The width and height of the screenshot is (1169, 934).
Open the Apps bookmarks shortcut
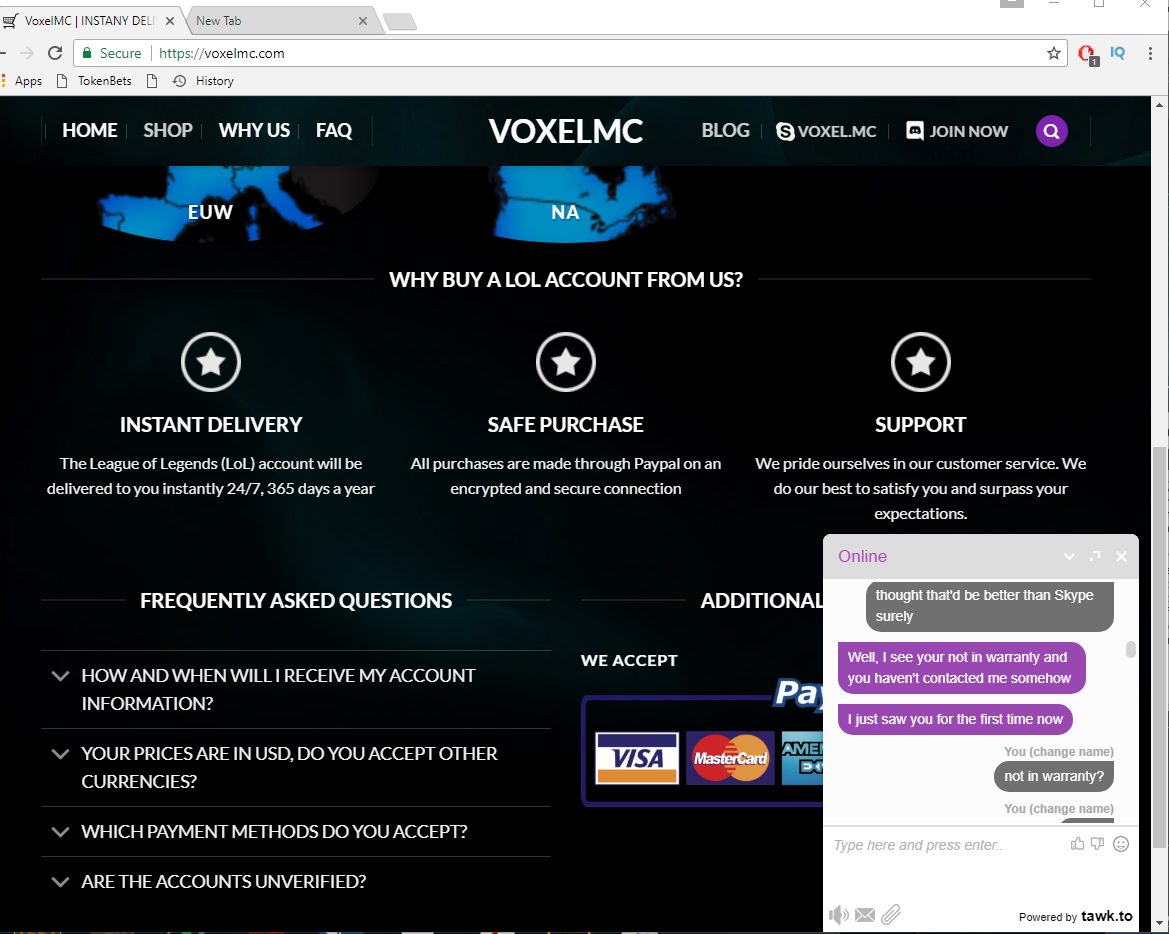22,81
